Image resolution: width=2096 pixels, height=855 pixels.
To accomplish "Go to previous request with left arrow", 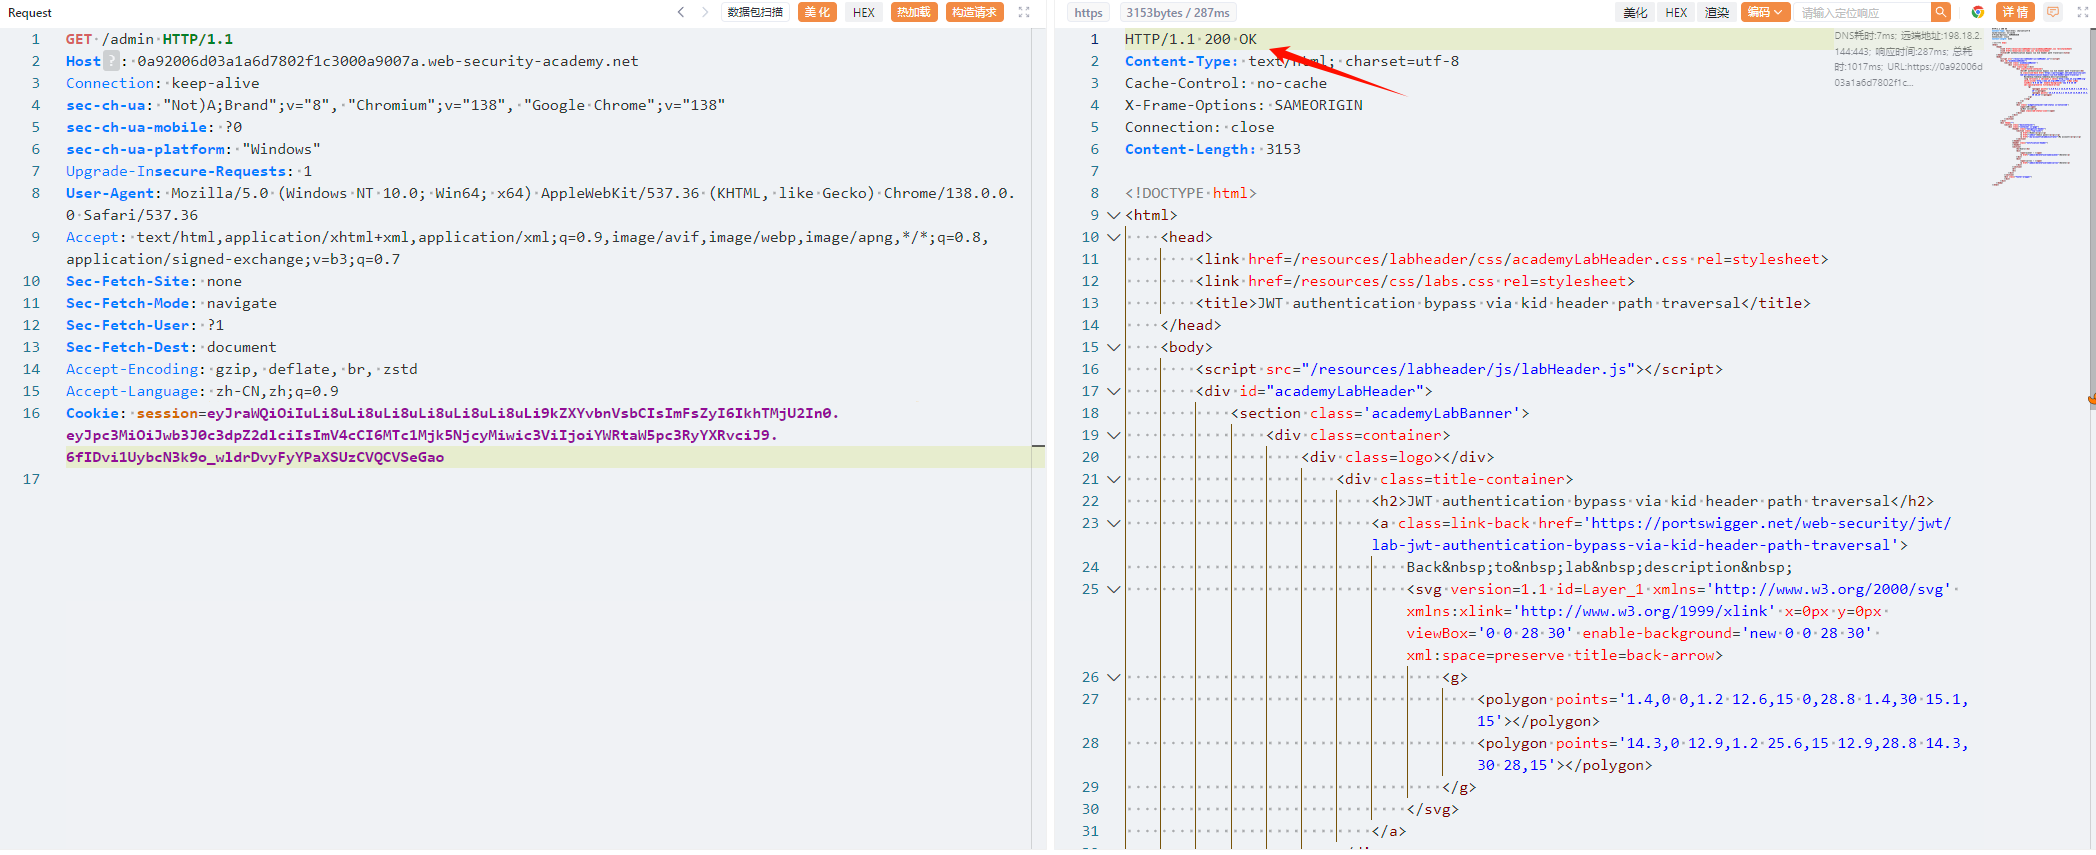I will coord(681,12).
